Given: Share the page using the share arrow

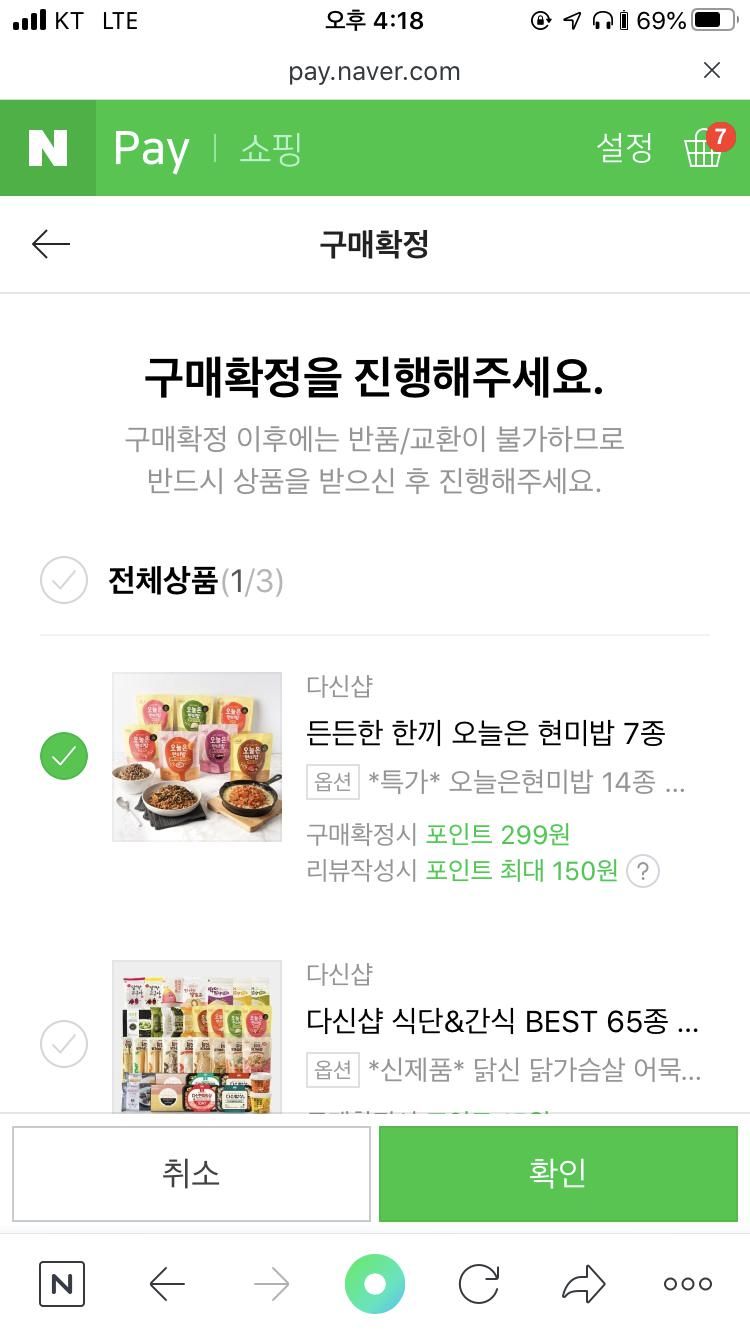Looking at the screenshot, I should point(584,1284).
